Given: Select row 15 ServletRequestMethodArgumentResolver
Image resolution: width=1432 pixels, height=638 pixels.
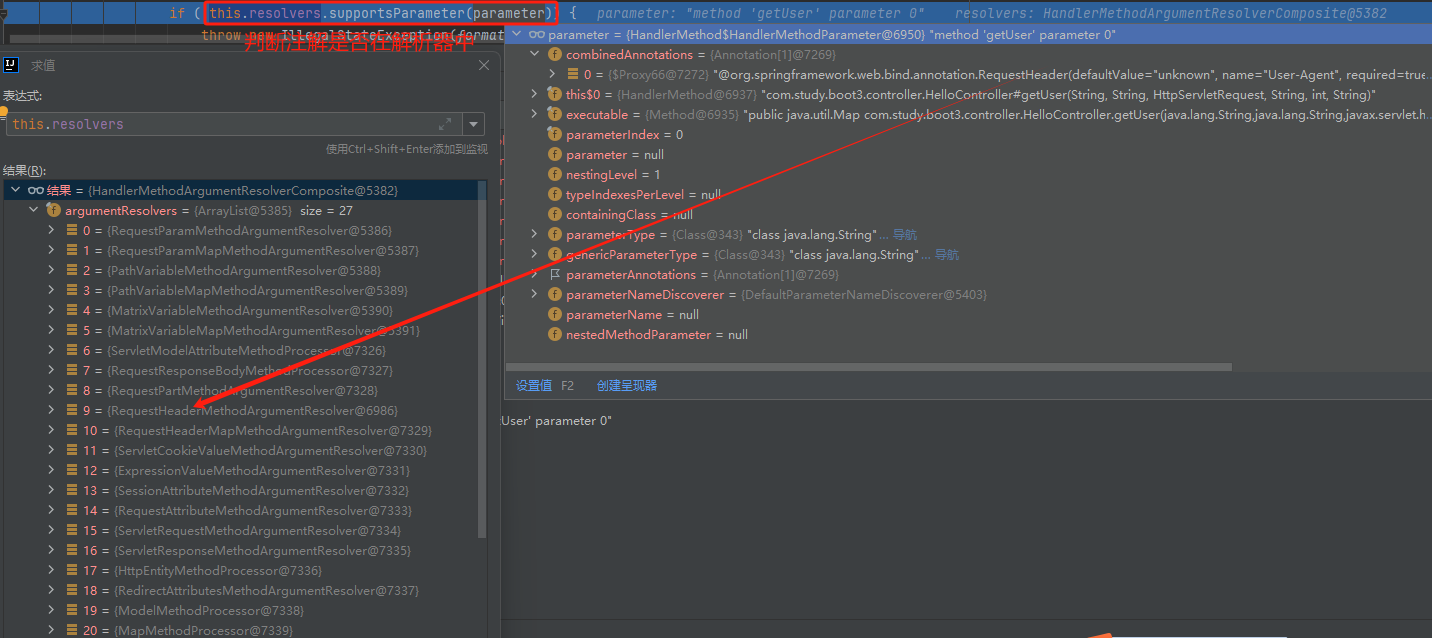Looking at the screenshot, I should click(x=240, y=530).
